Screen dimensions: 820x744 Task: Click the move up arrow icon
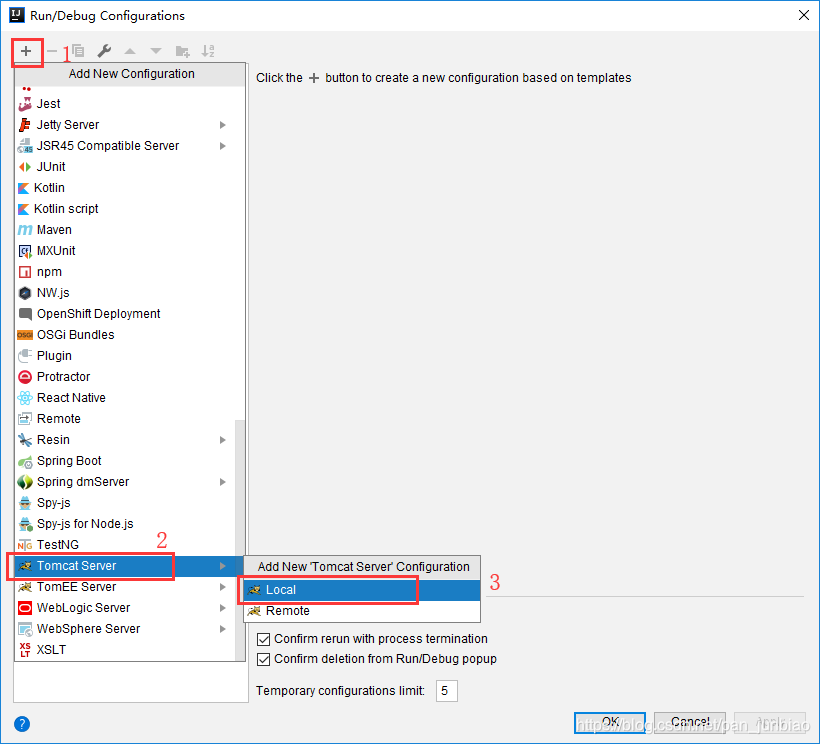click(130, 51)
